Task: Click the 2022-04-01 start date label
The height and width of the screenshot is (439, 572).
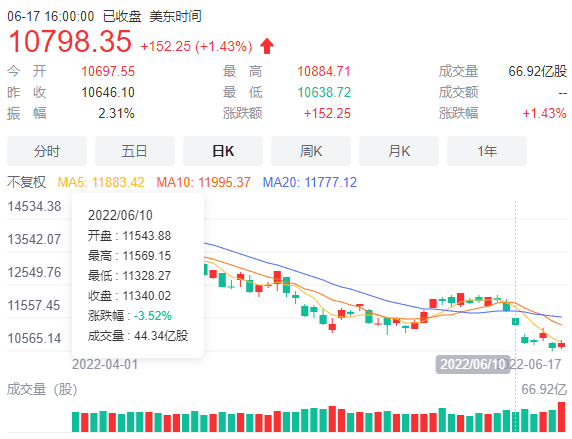Action: [105, 364]
